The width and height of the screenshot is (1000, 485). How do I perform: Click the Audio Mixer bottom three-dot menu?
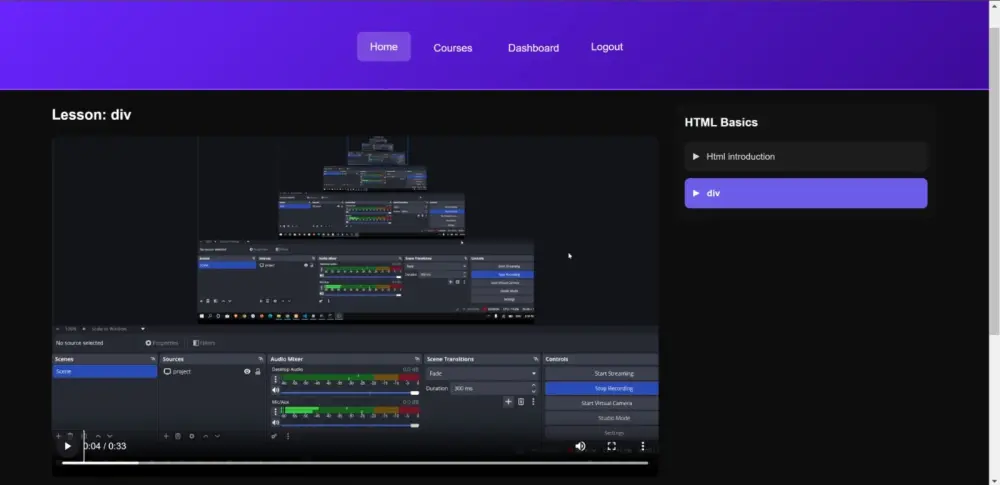tap(288, 436)
